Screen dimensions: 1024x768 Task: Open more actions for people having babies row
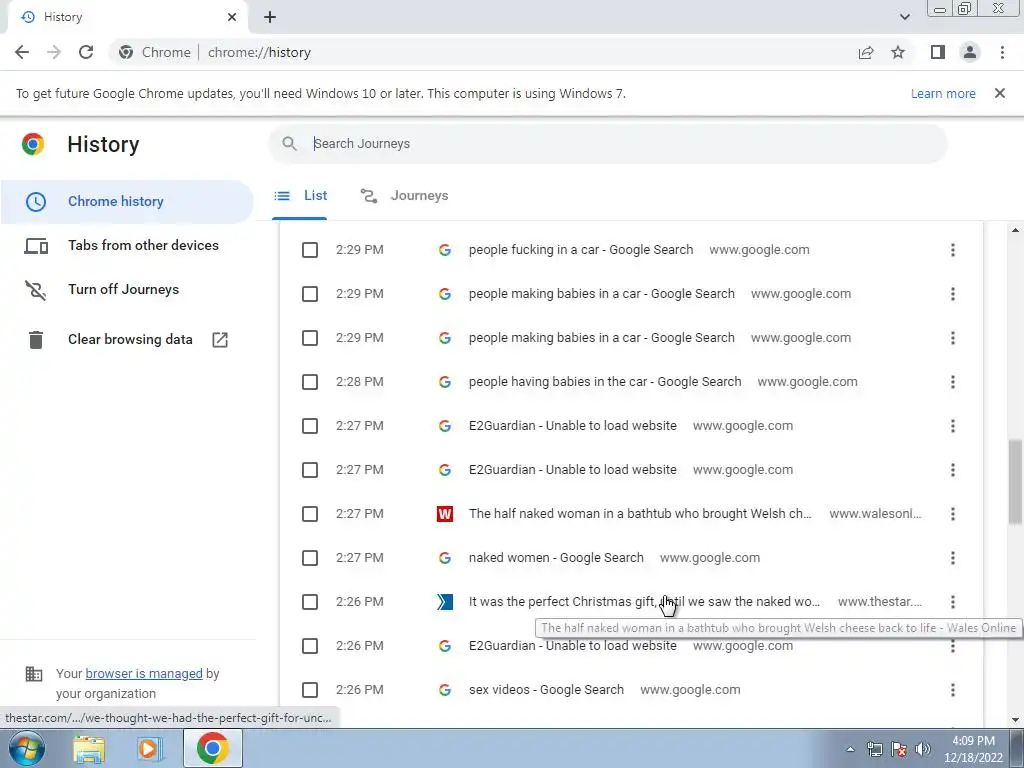pyautogui.click(x=953, y=382)
